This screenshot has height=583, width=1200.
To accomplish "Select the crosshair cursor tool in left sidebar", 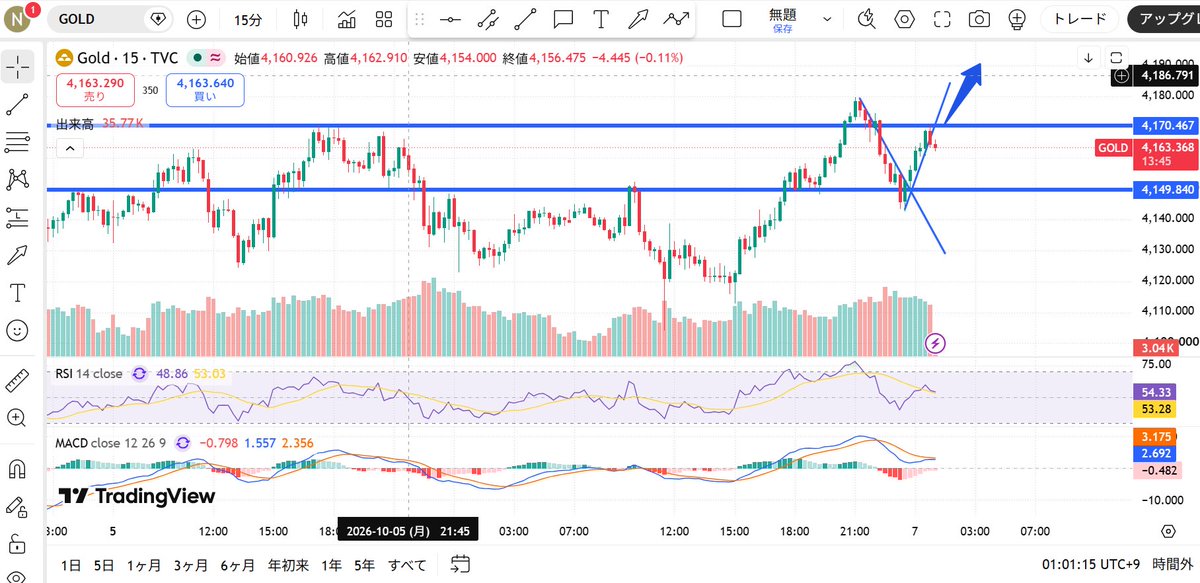I will tap(17, 68).
